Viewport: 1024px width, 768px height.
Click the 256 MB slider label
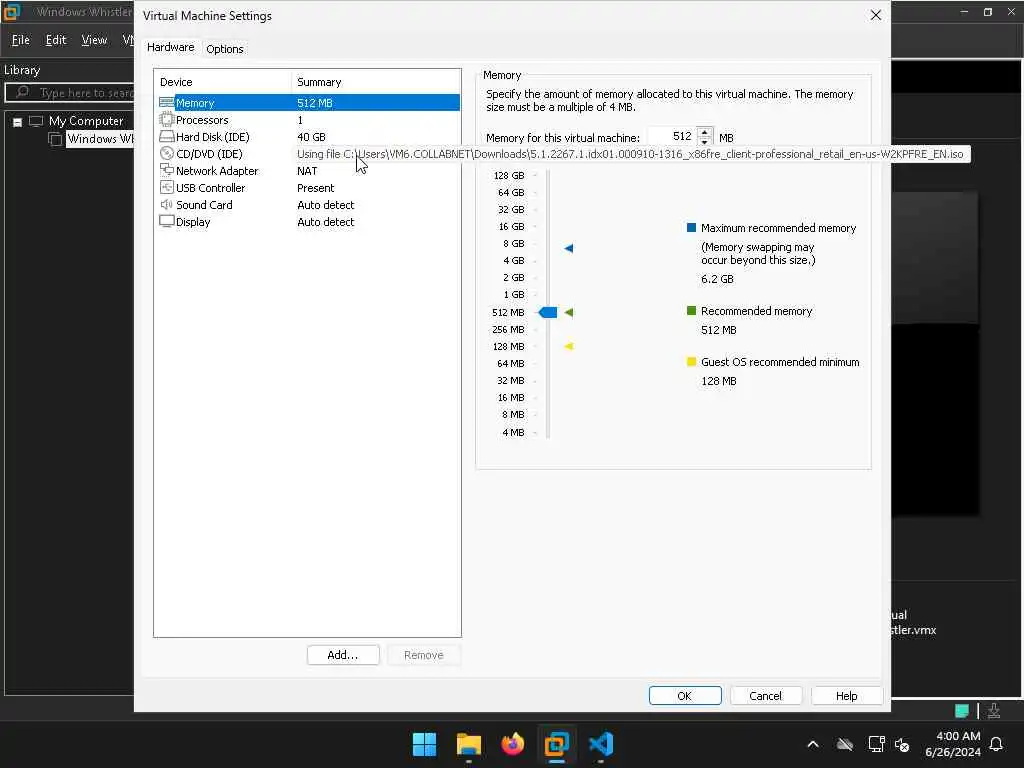coord(508,329)
